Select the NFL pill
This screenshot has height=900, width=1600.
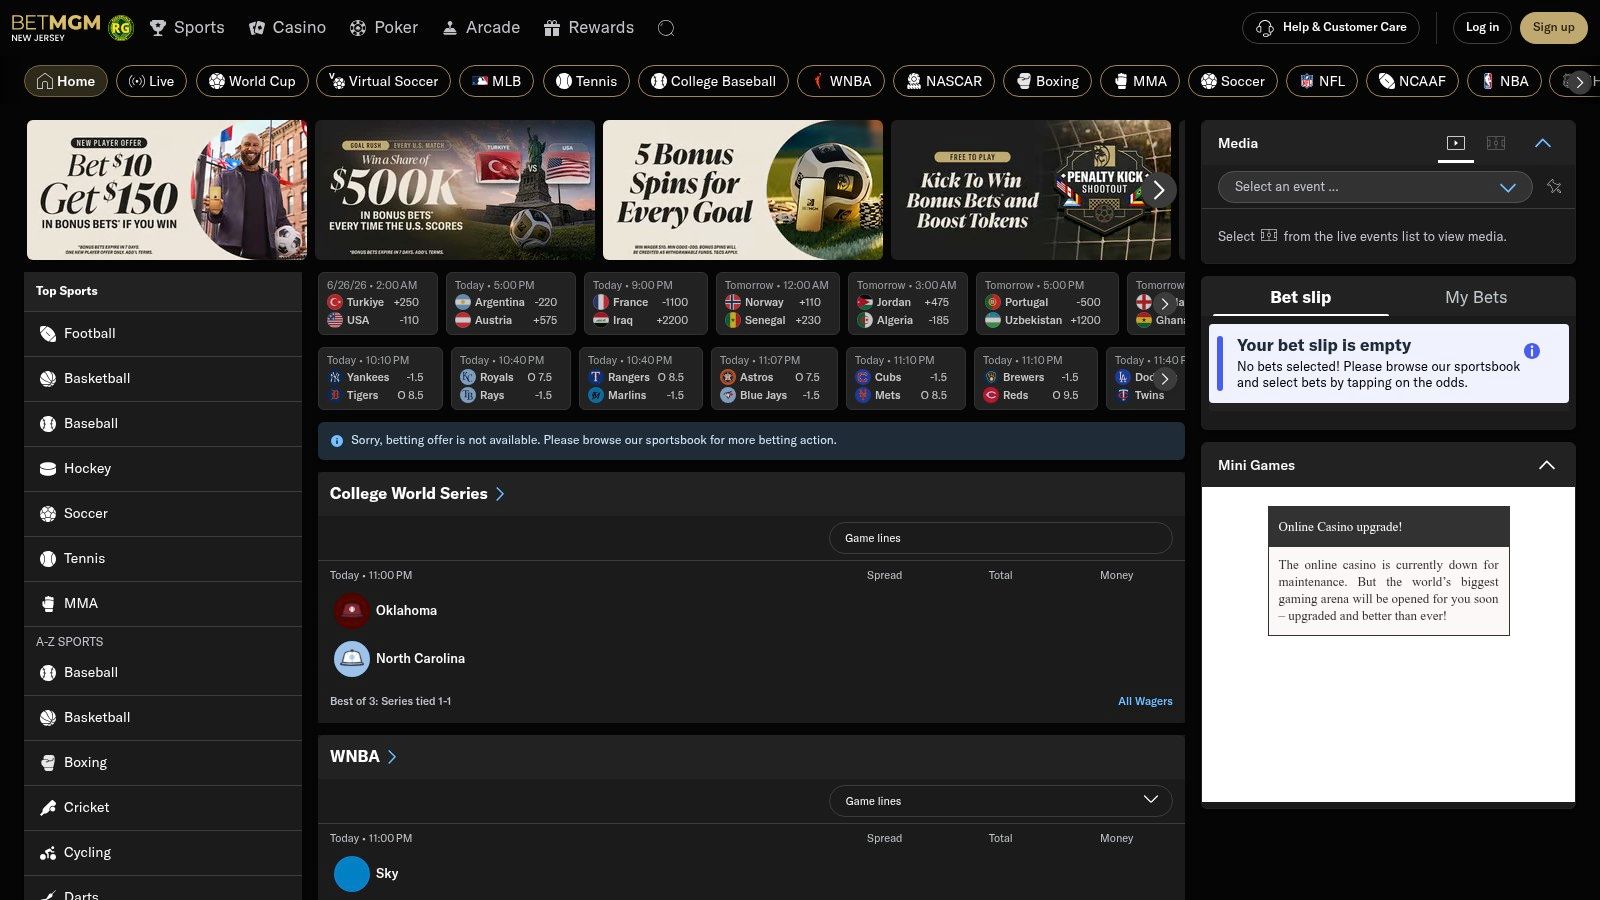coord(1322,81)
